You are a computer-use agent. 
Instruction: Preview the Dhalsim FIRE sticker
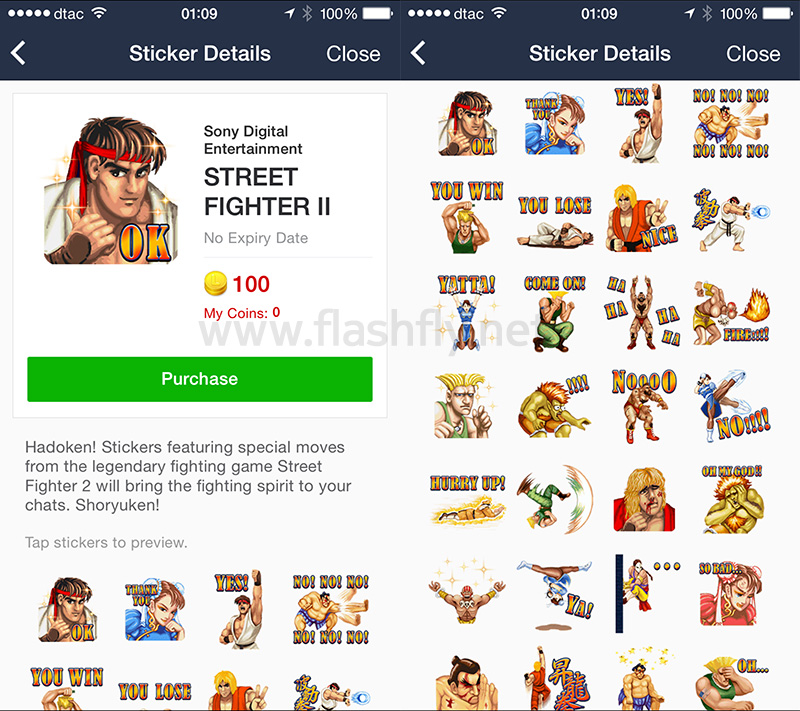(x=731, y=312)
